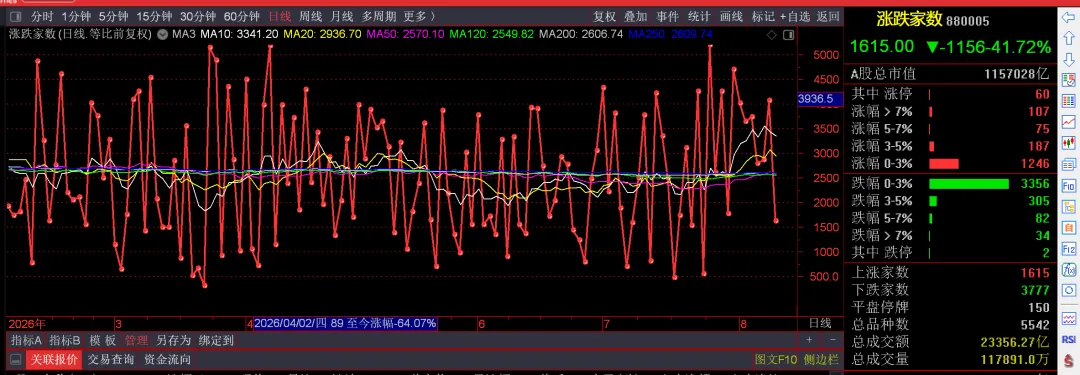This screenshot has height=375, width=1080.
Task: Click the RSI indicator icon in the right sidebar
Action: pyautogui.click(x=1069, y=339)
